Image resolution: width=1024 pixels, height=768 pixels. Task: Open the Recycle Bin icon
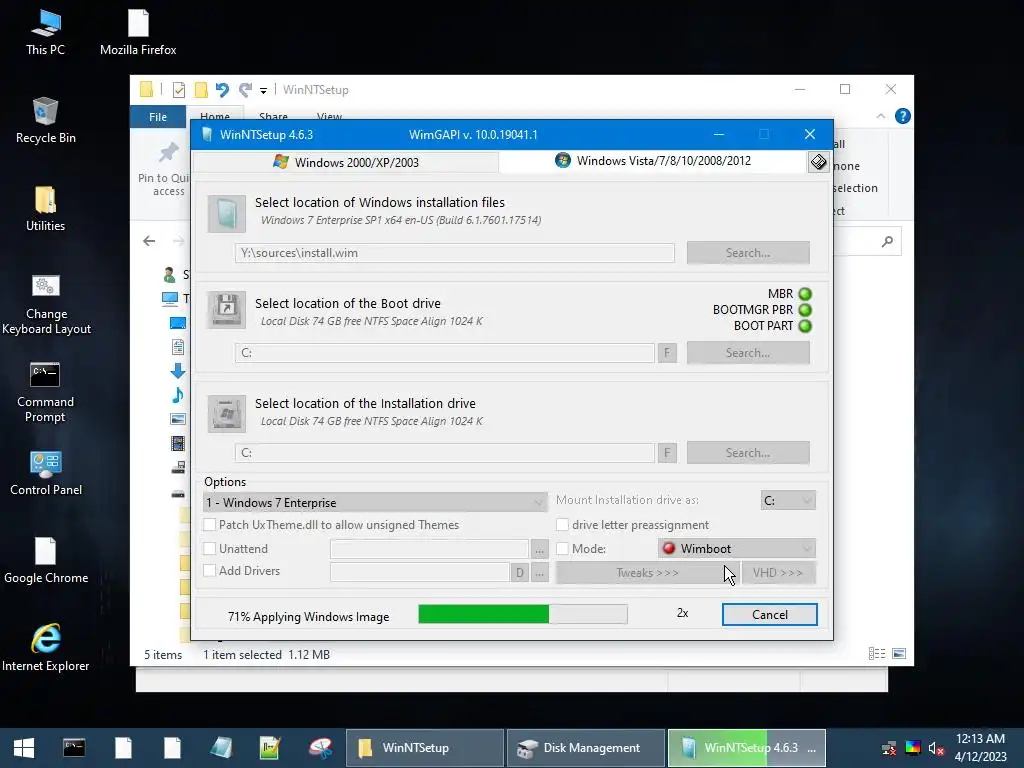[x=45, y=120]
